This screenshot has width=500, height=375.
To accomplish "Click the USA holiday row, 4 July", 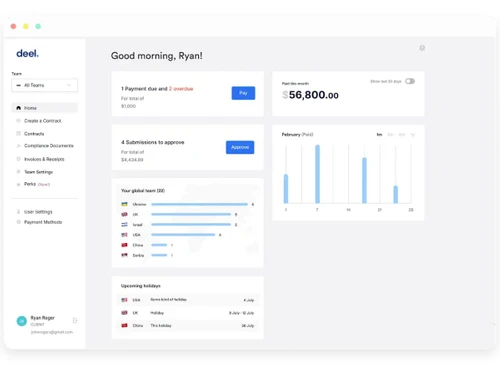I will [x=188, y=300].
